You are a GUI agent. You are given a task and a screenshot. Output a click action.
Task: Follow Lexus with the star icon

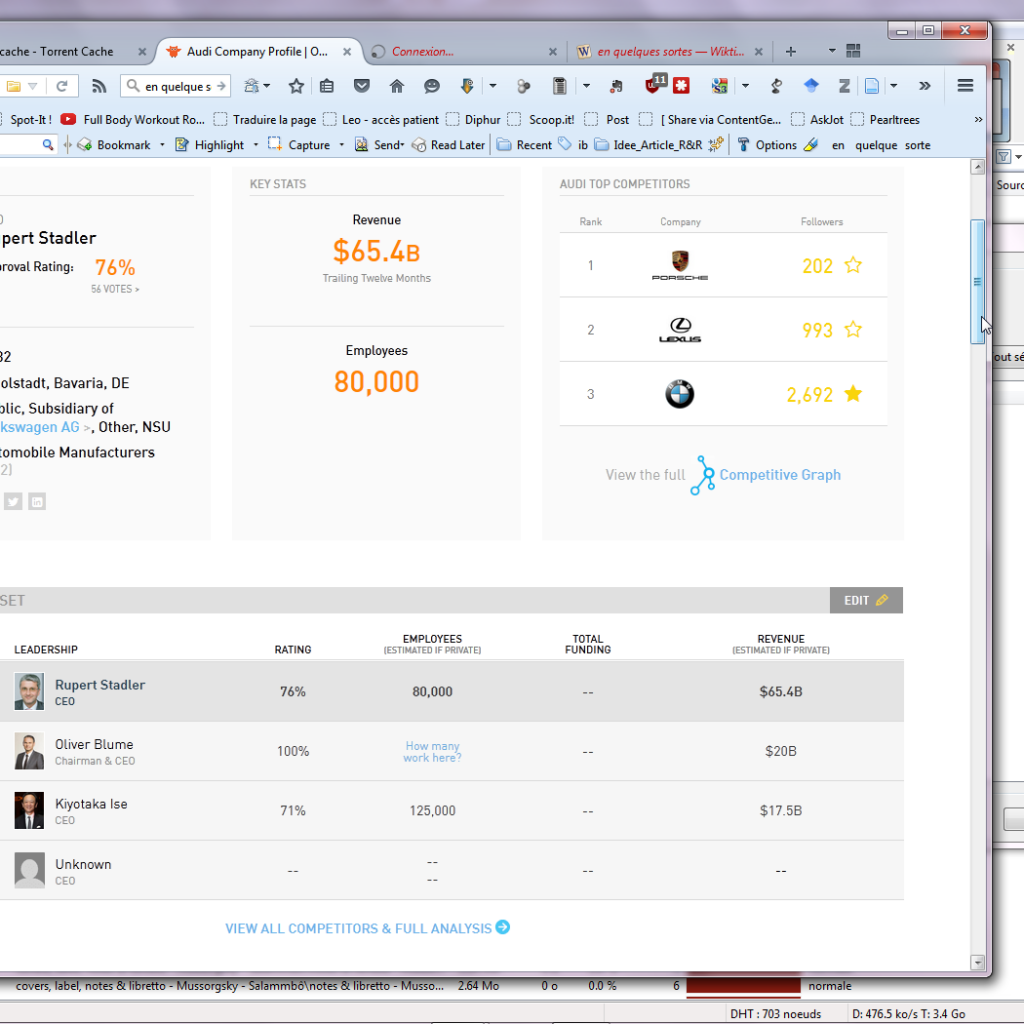tap(853, 329)
